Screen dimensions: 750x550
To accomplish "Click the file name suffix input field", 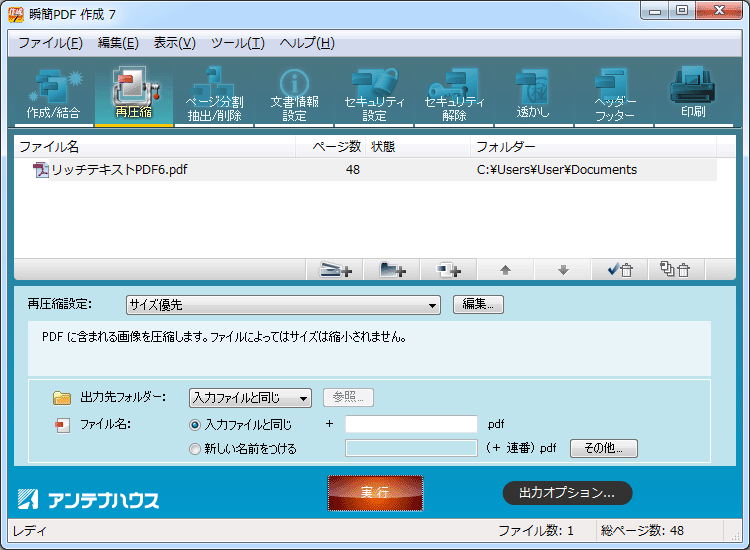I will pyautogui.click(x=411, y=425).
